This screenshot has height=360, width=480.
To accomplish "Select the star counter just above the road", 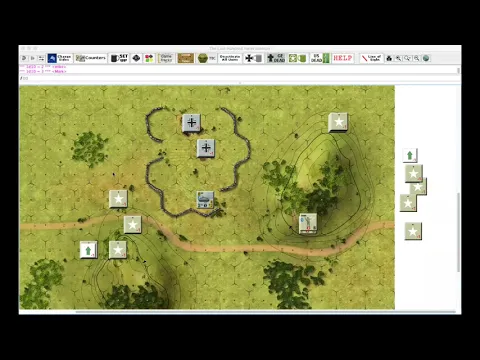I will 118,199.
